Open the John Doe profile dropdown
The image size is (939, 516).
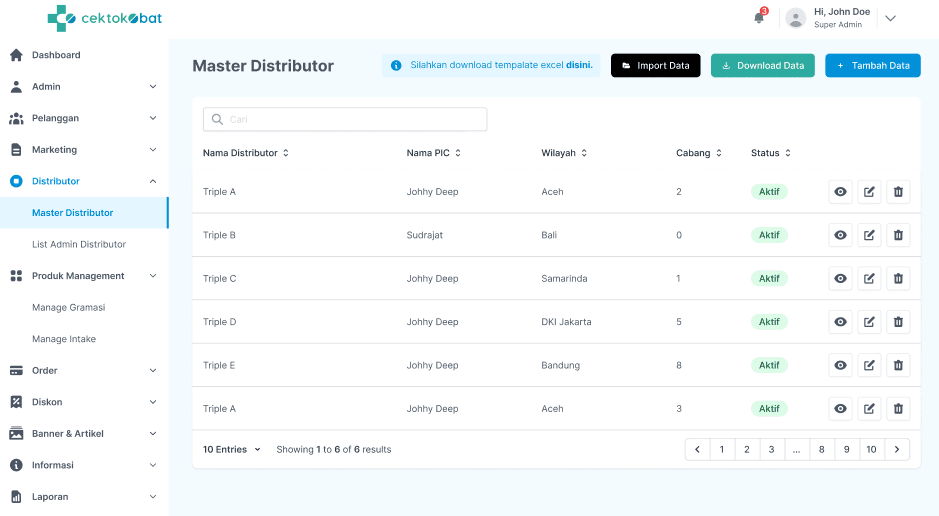point(890,18)
